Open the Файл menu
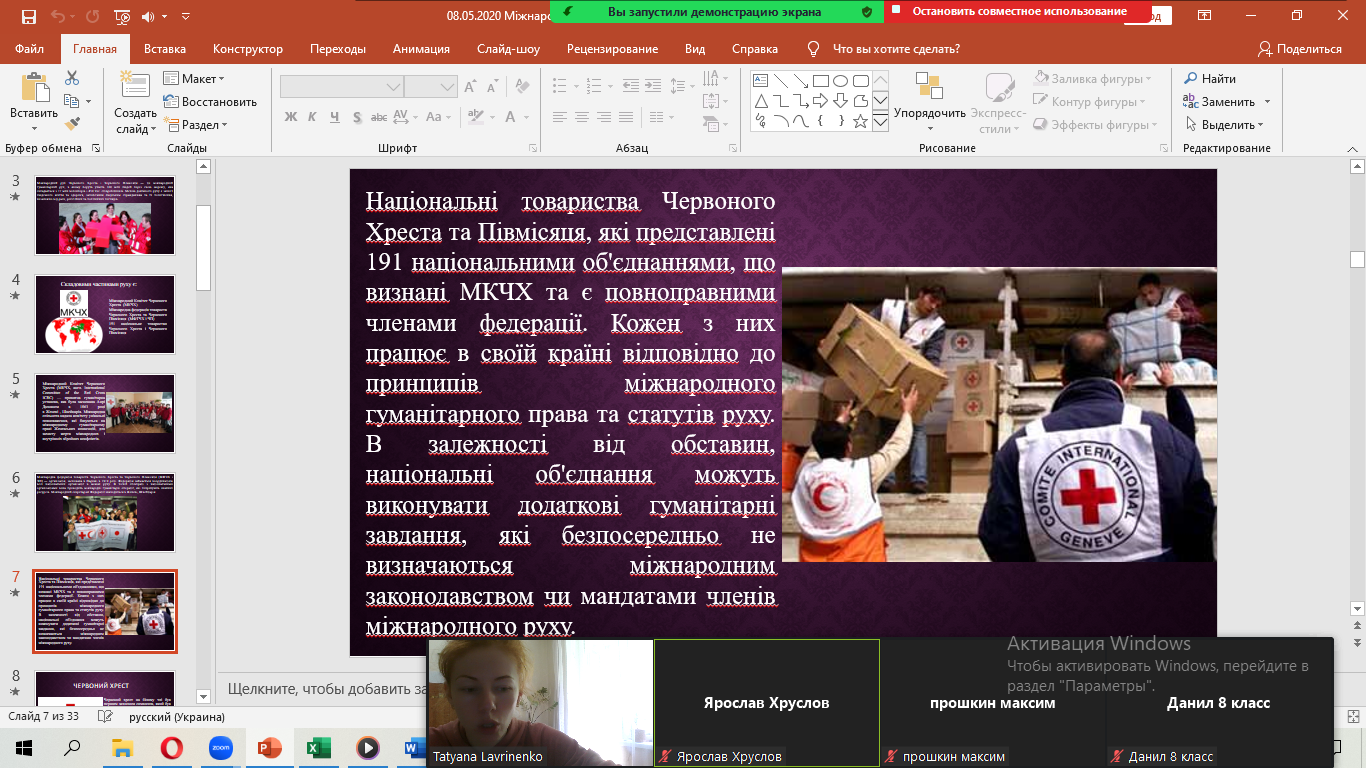 pyautogui.click(x=30, y=49)
